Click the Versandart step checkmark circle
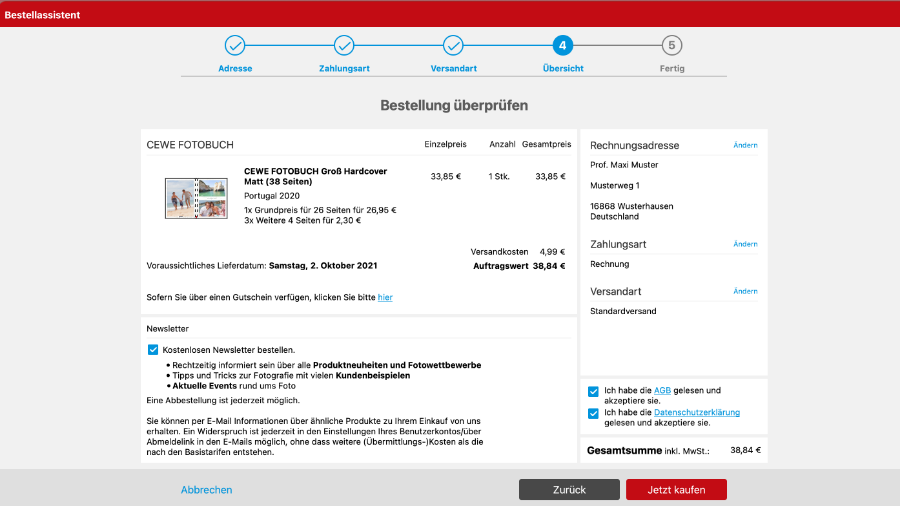Screen dimensions: 900x506 pyautogui.click(x=453, y=45)
